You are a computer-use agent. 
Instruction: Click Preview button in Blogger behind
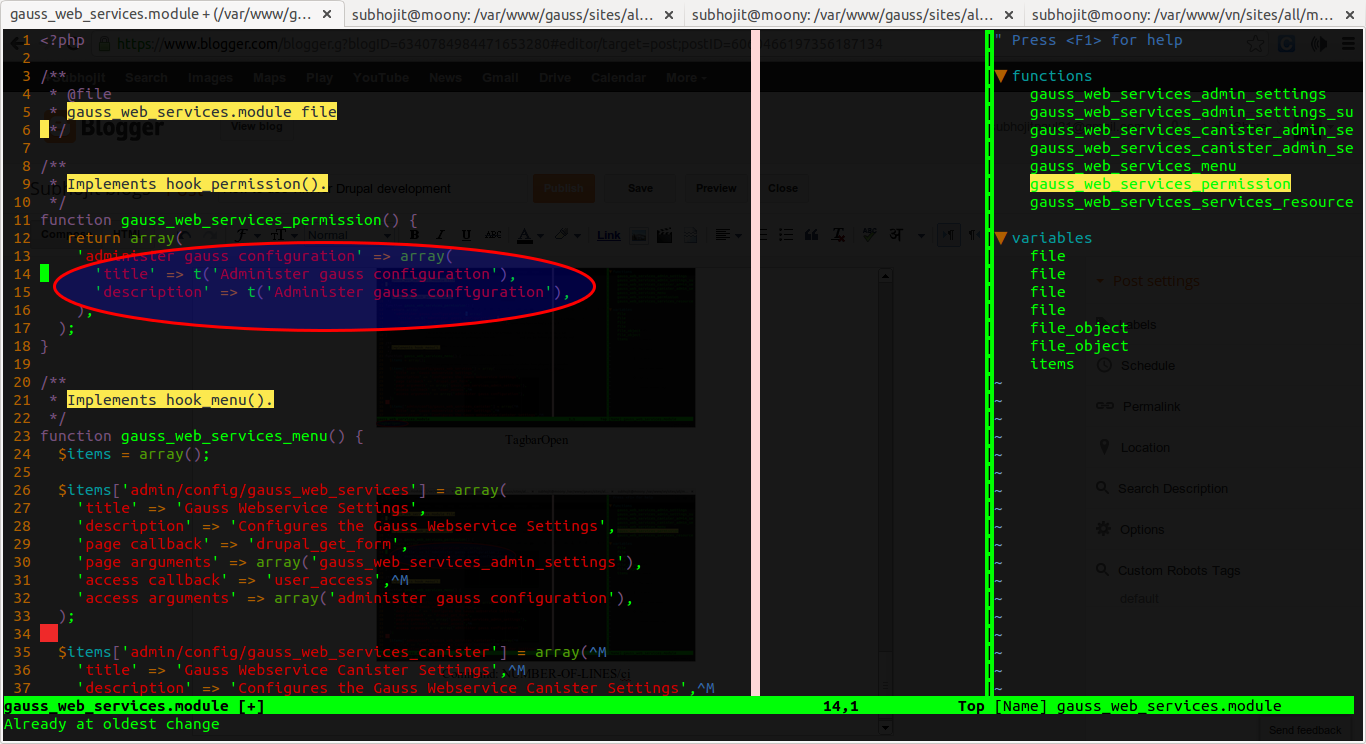pos(716,188)
